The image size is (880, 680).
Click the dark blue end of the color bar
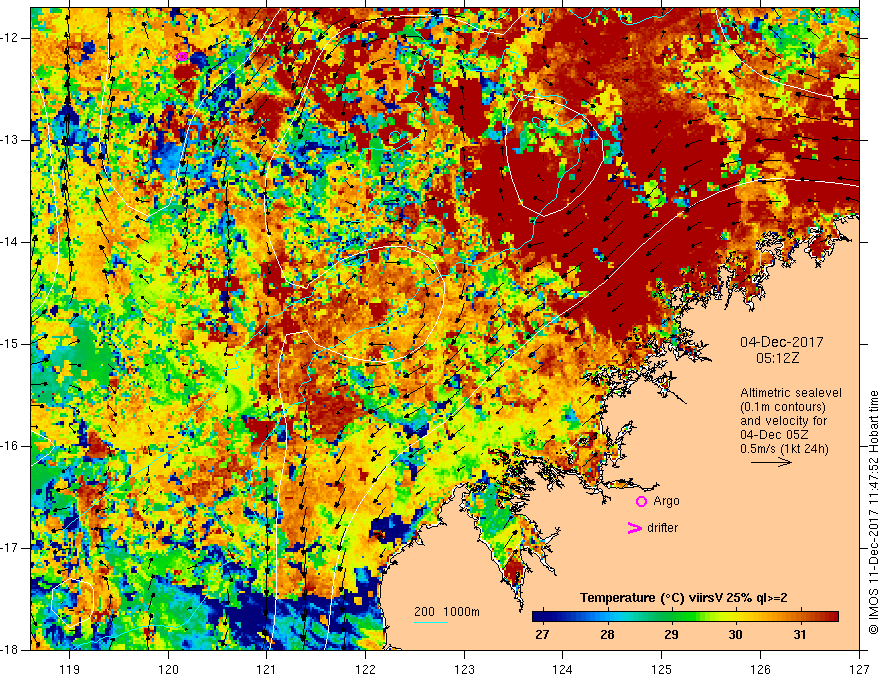pyautogui.click(x=537, y=617)
